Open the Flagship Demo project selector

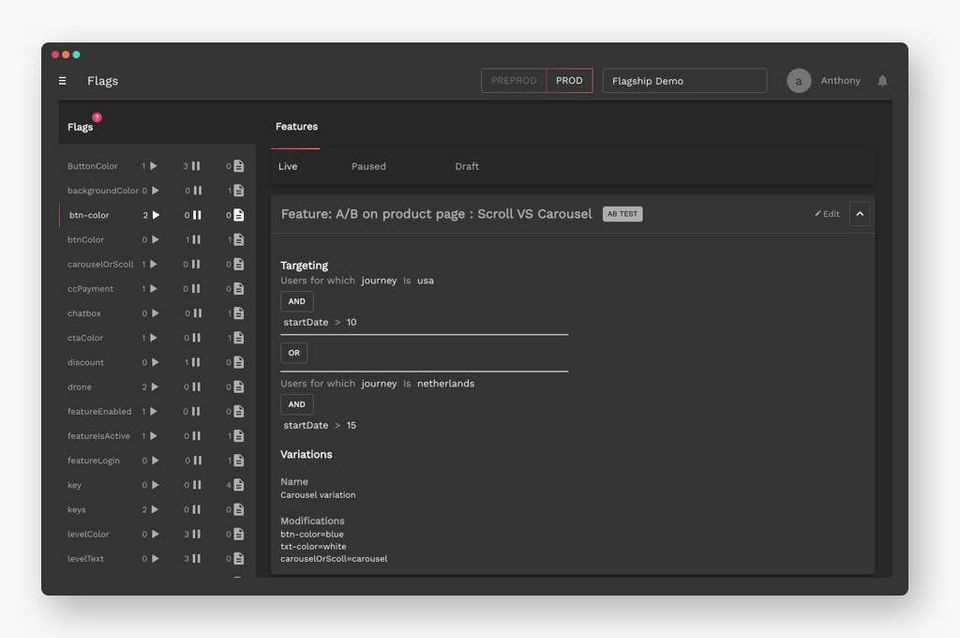[x=684, y=80]
